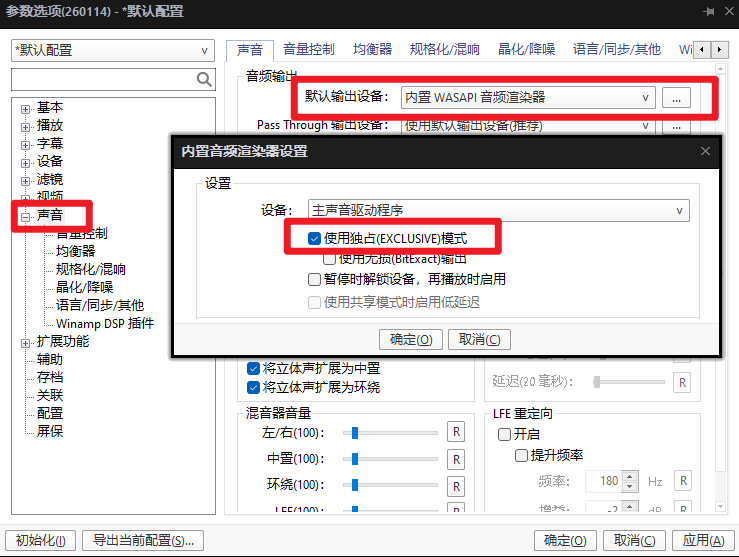Increase LFE 频率 value with up stepper
Viewport: 739px width, 557px height.
coord(630,476)
